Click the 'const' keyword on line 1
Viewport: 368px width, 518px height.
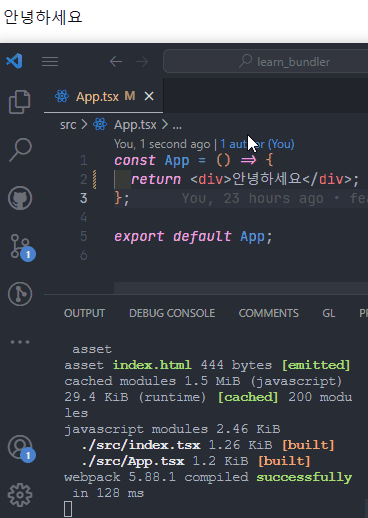pos(135,160)
